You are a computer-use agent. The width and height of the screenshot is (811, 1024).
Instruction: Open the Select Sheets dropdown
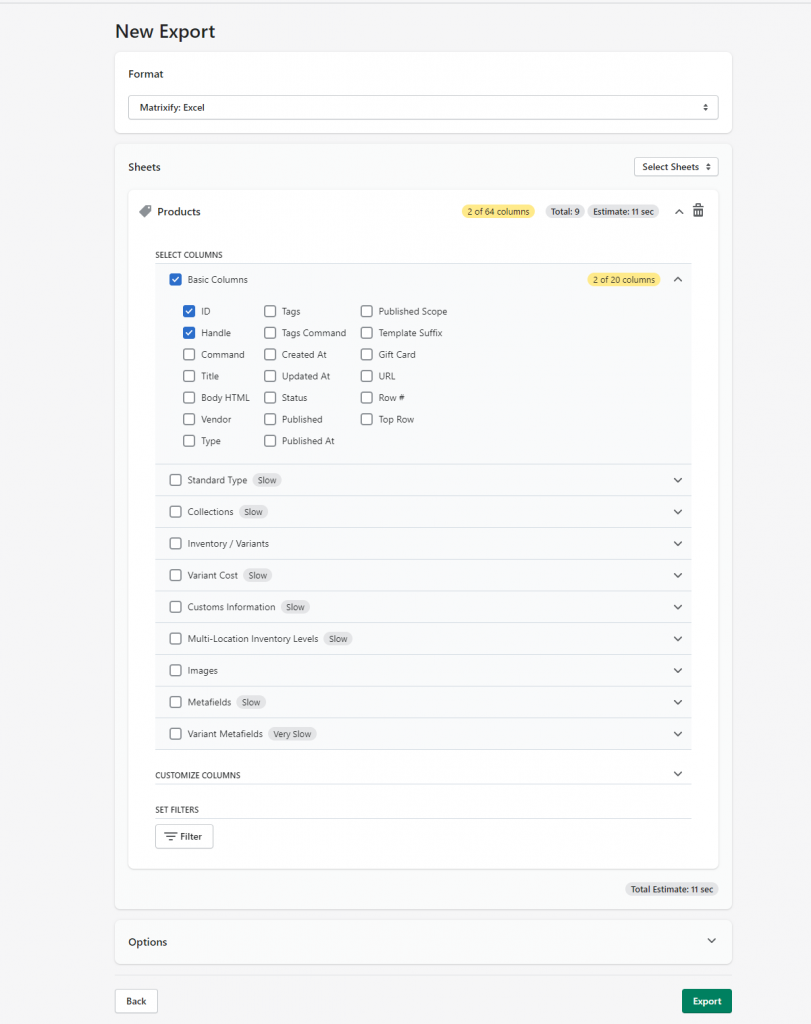[x=676, y=166]
